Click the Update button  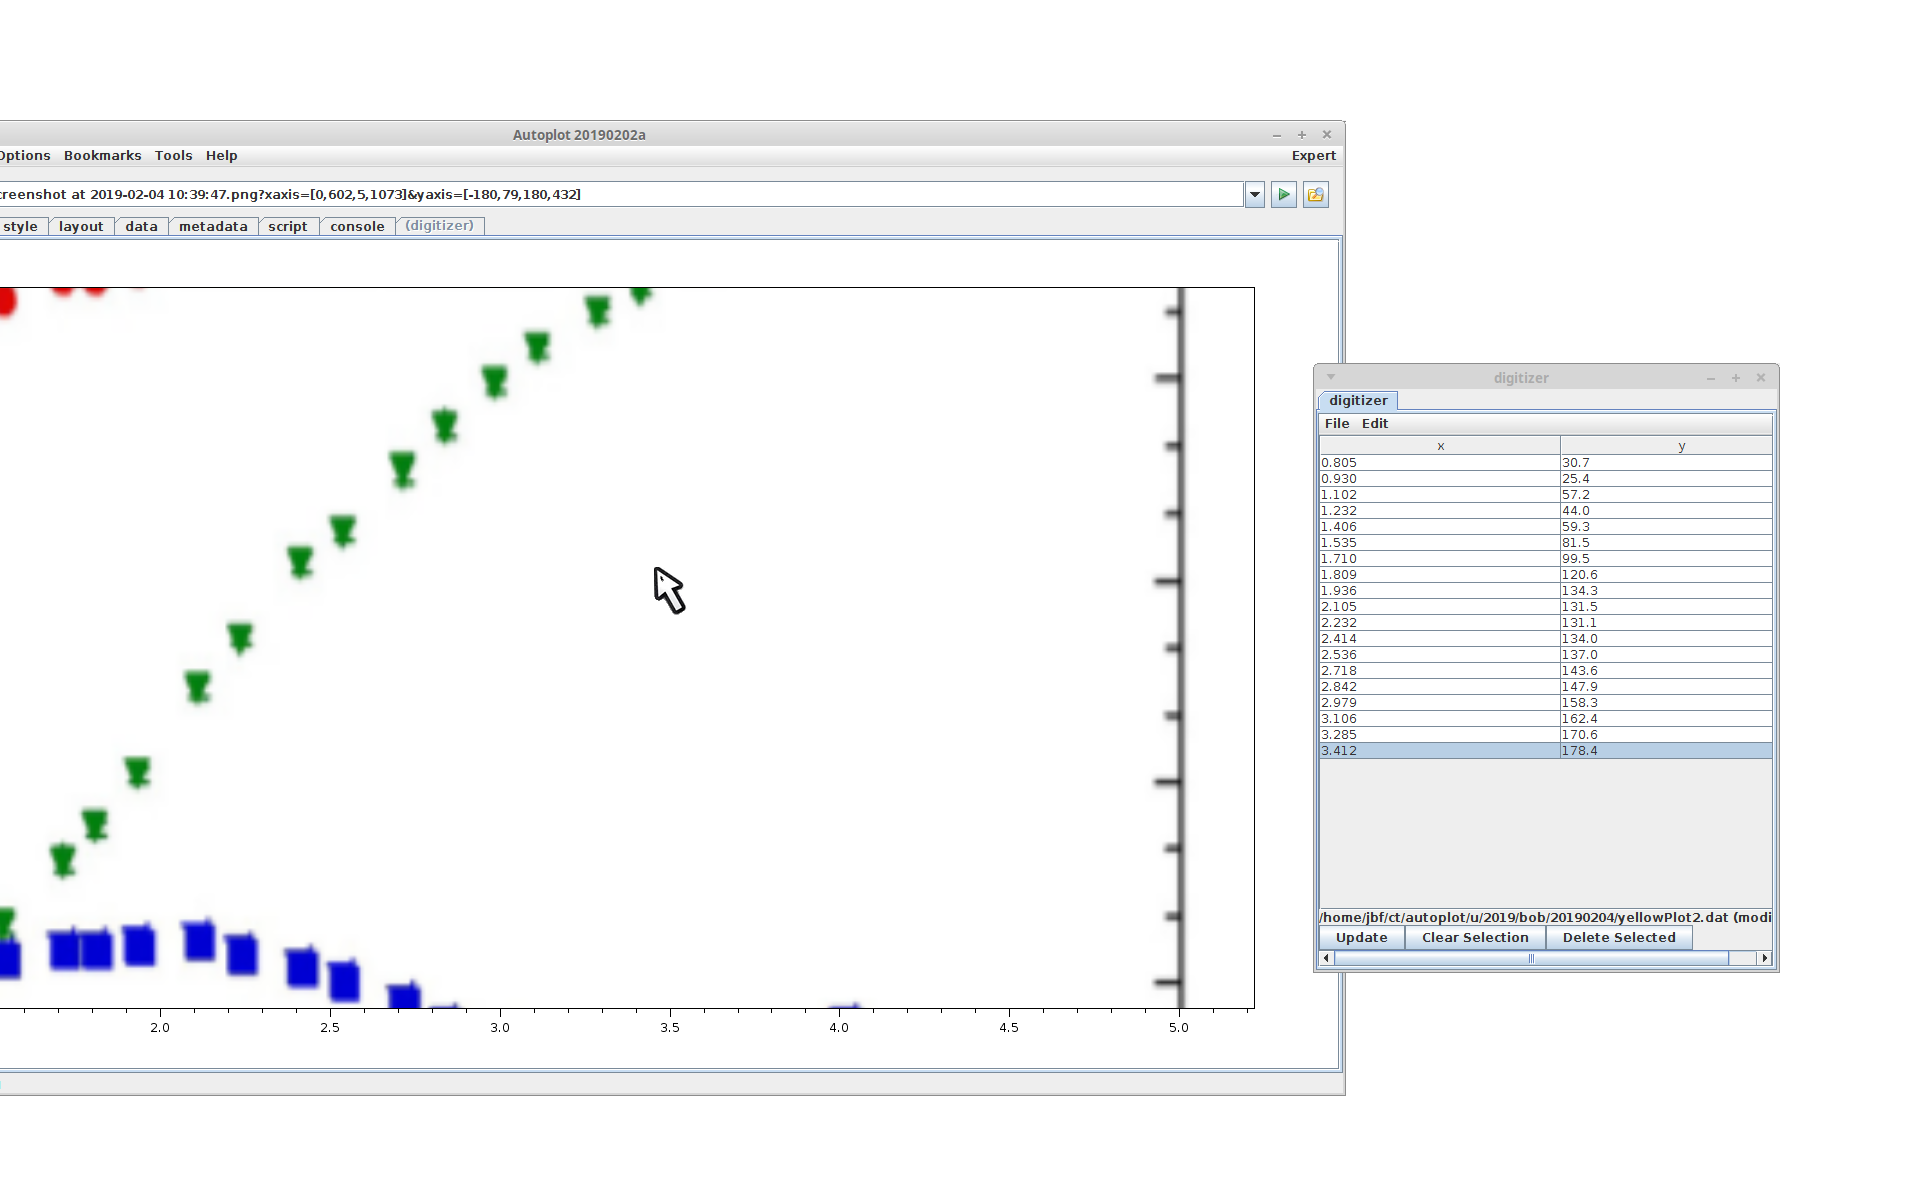click(x=1361, y=938)
